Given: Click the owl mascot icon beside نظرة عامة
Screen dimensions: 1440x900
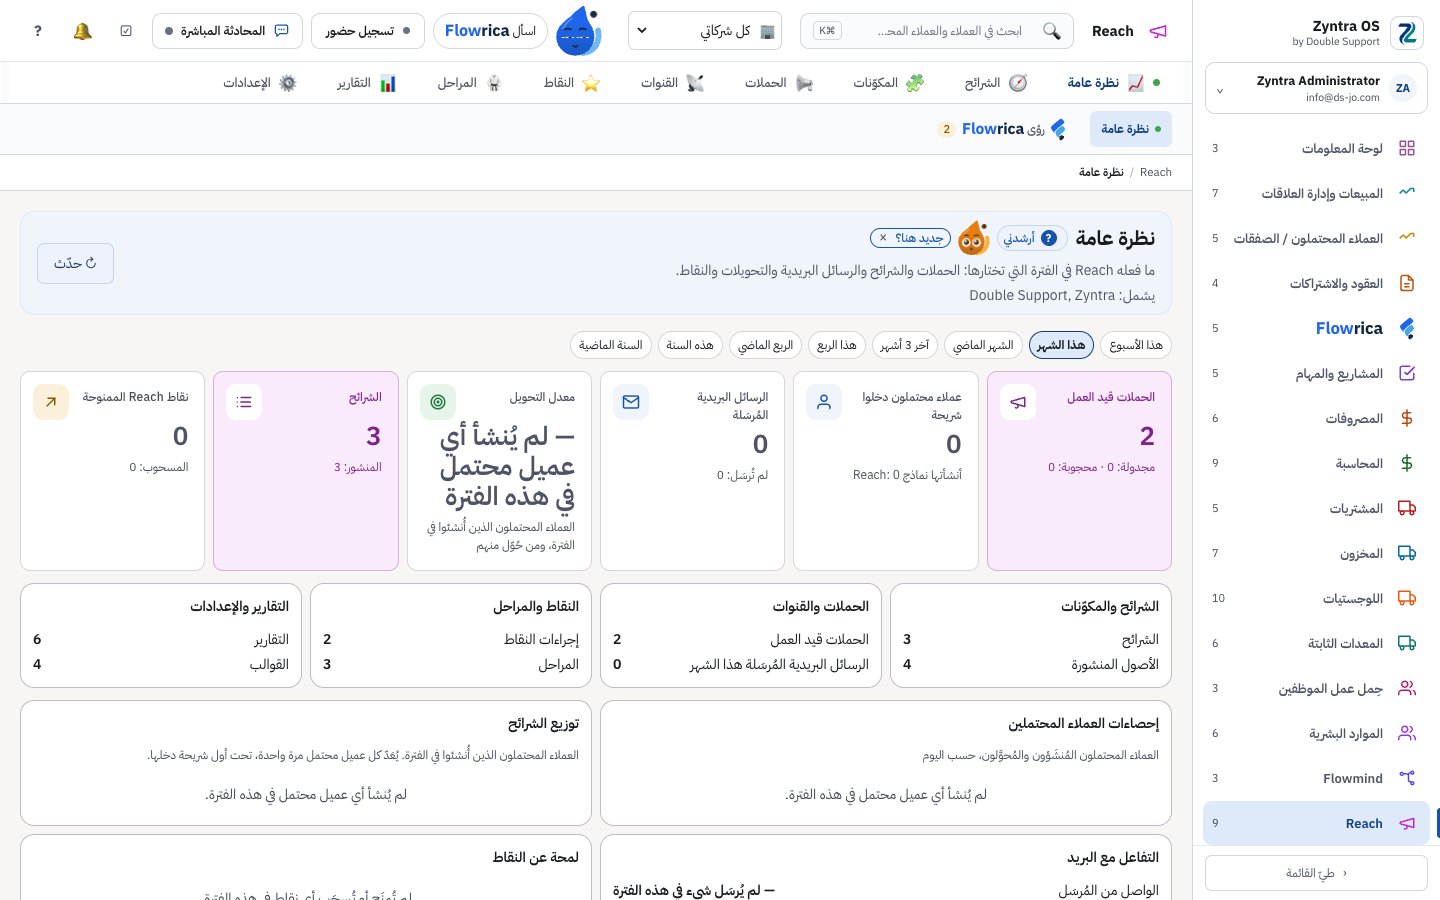Looking at the screenshot, I should 973,238.
